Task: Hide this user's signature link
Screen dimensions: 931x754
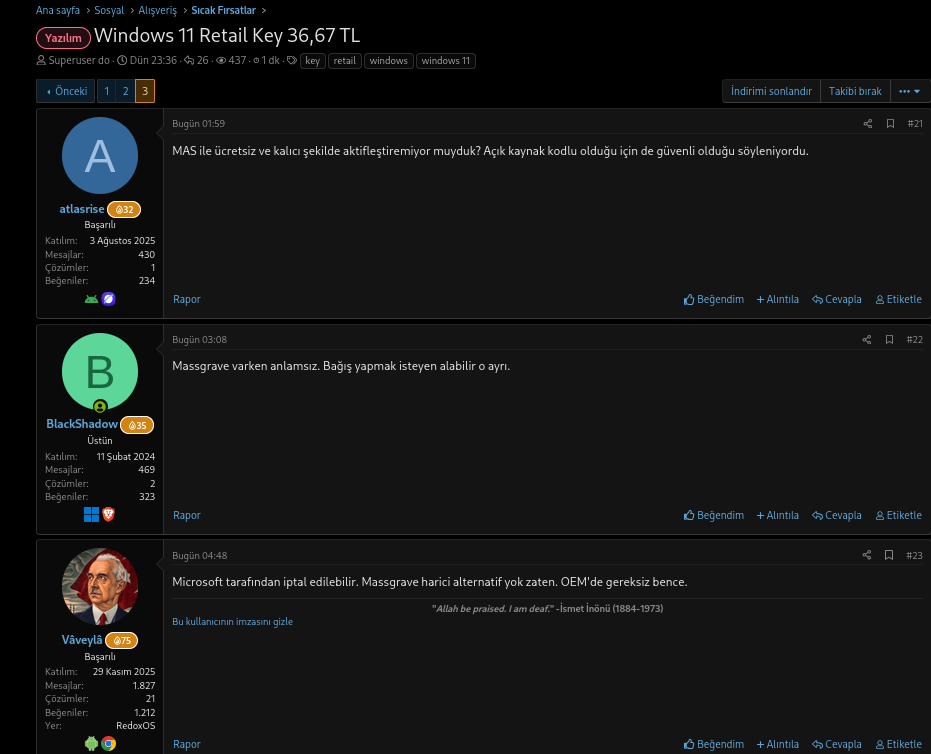Action: pyautogui.click(x=232, y=622)
